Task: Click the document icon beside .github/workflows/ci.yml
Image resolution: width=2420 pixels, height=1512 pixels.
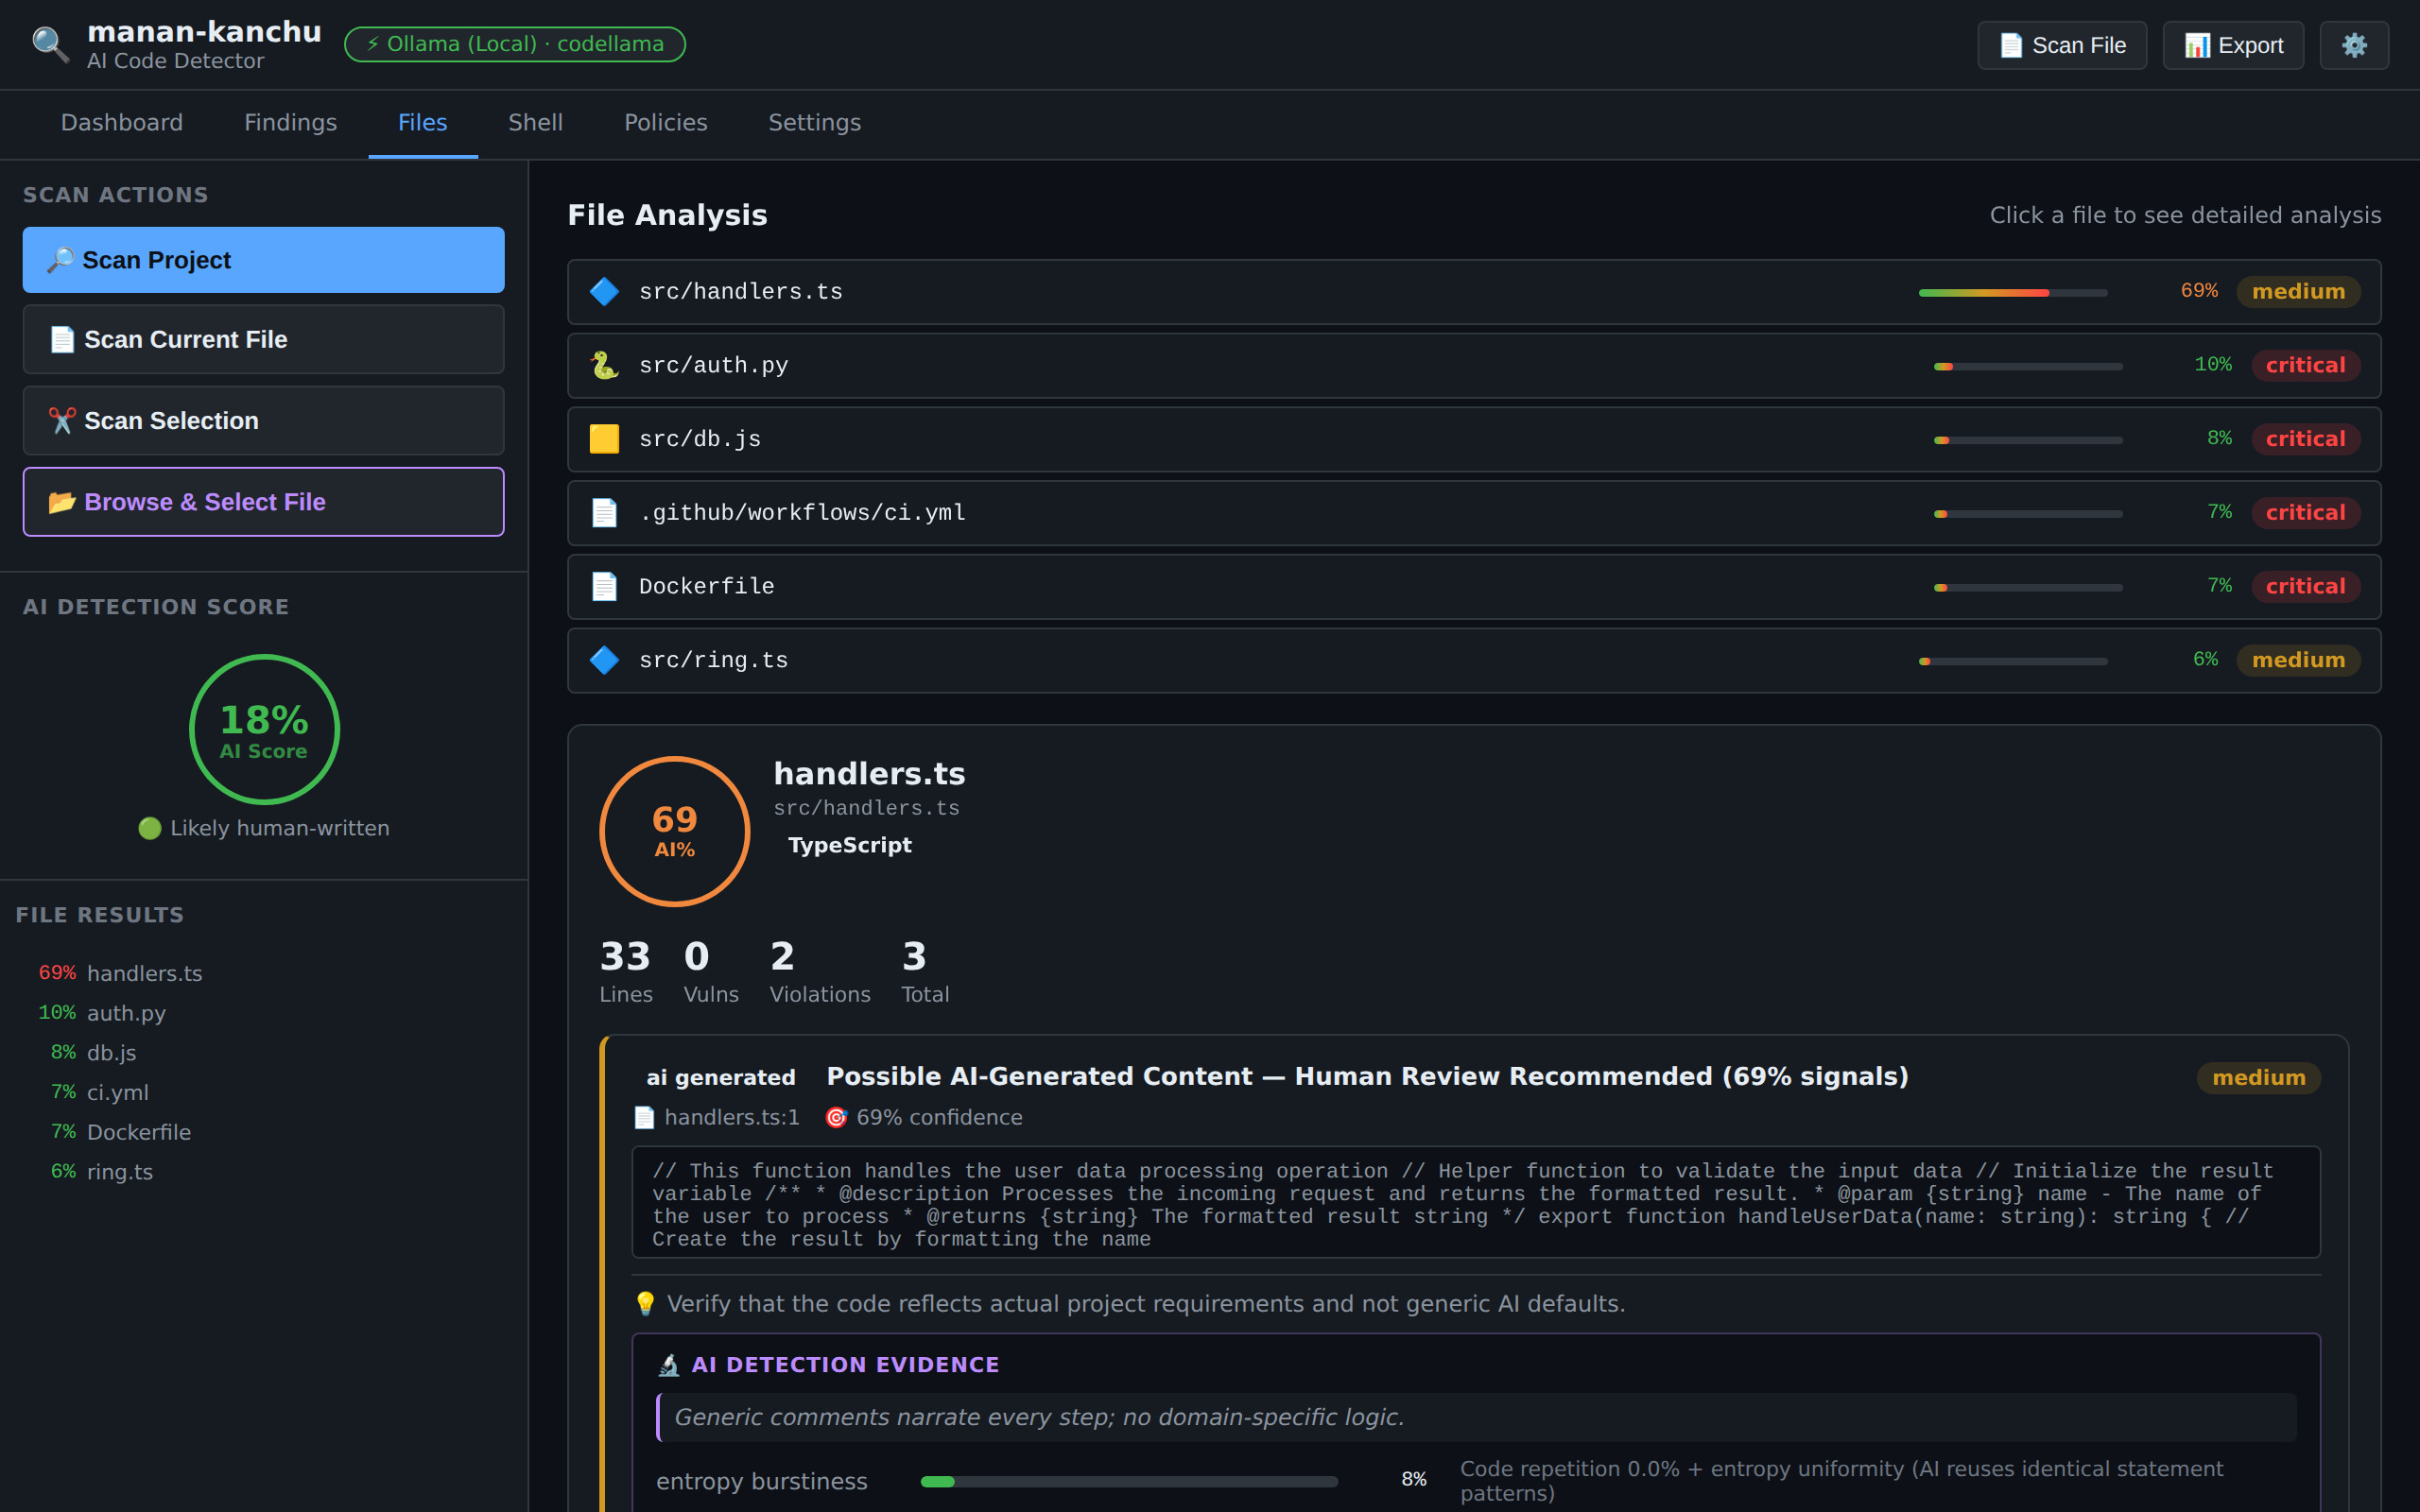Action: 604,513
